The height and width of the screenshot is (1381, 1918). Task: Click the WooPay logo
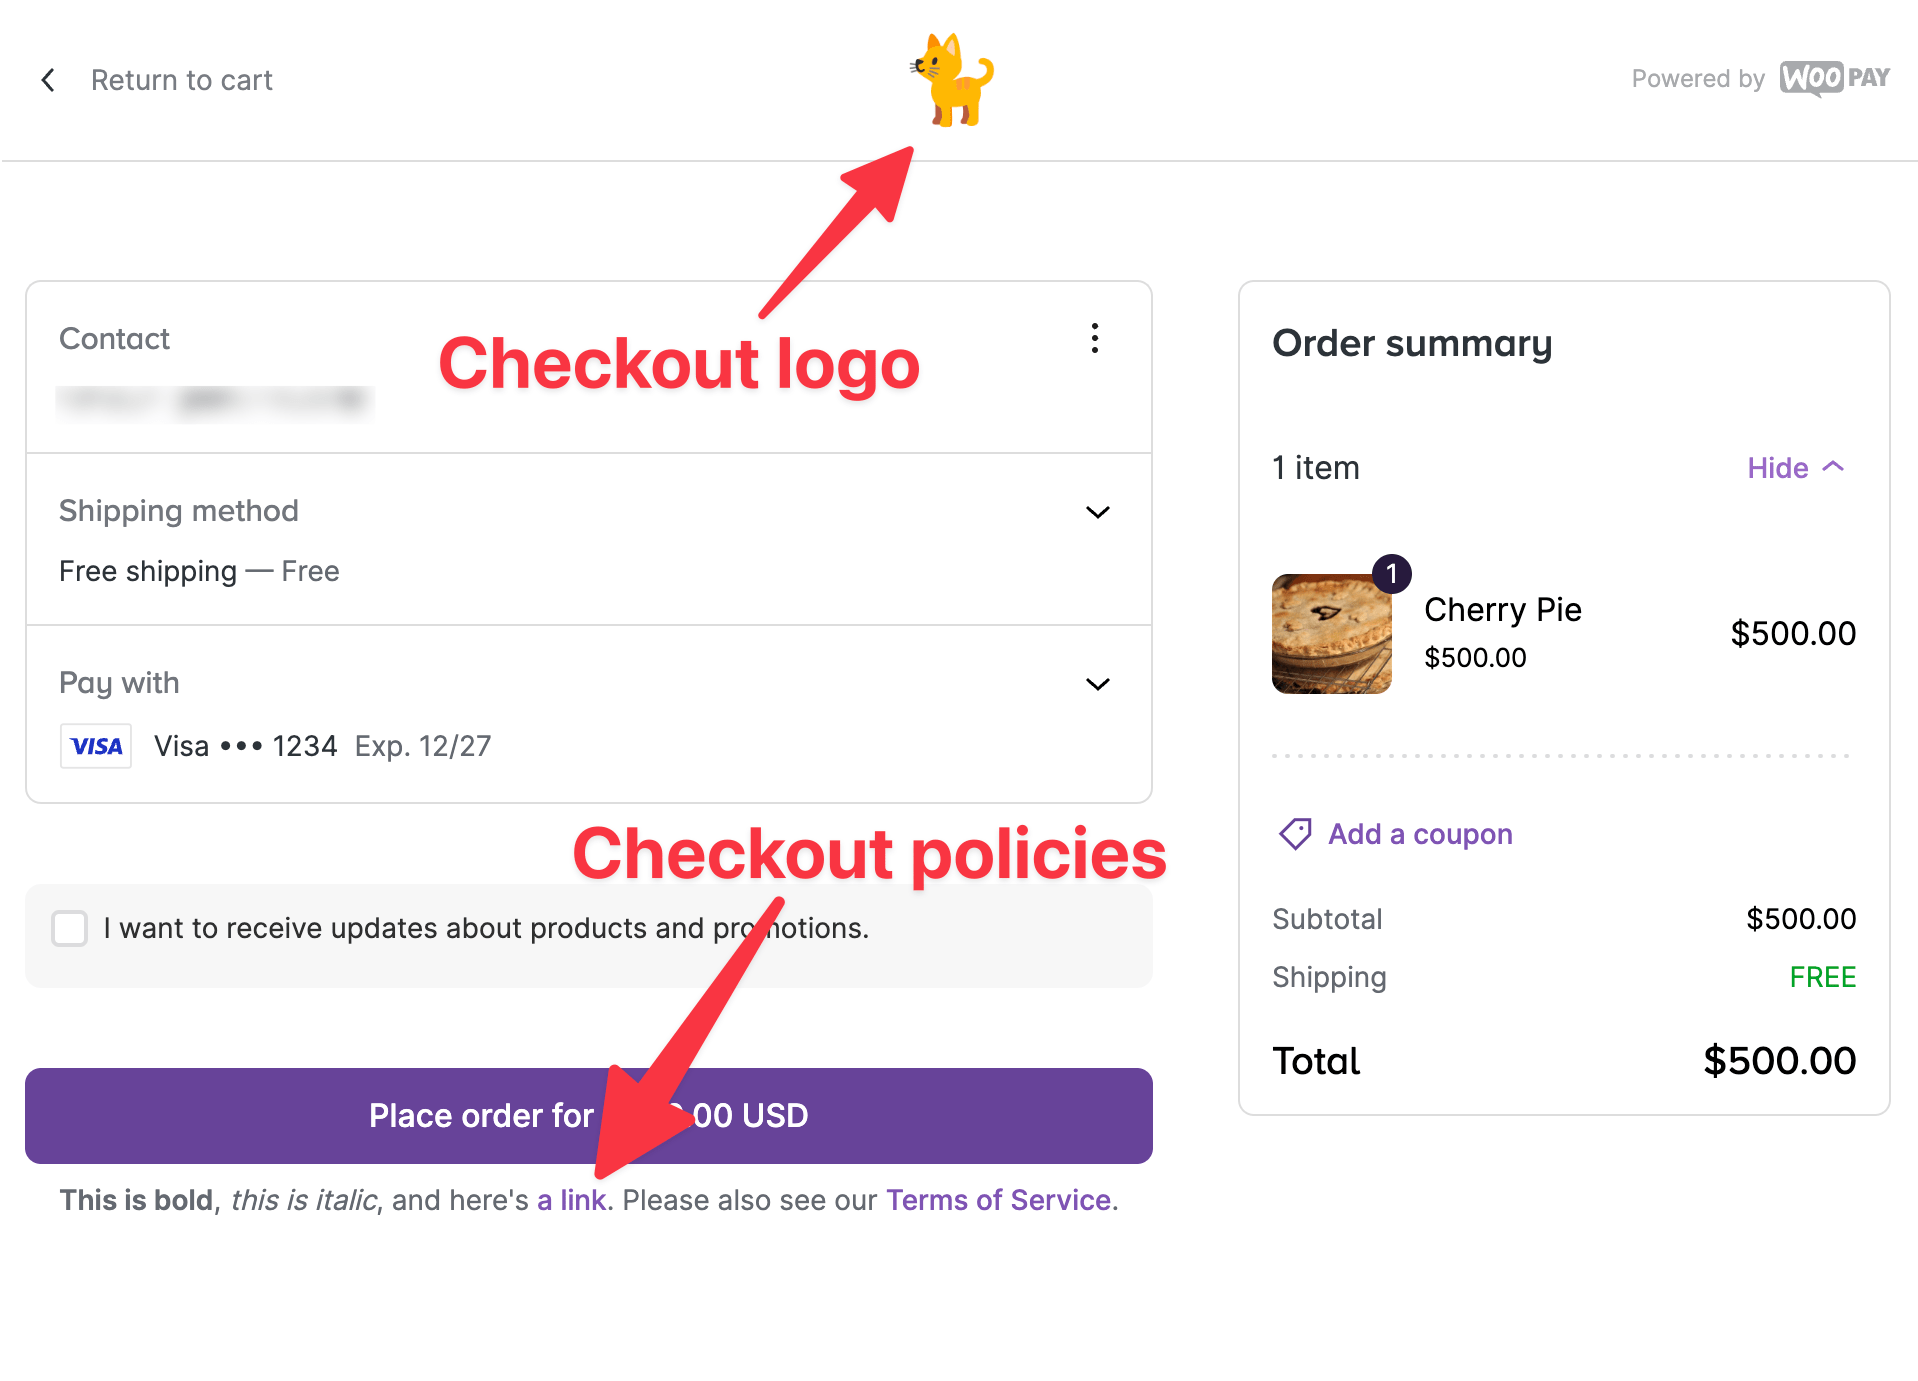[x=1835, y=79]
